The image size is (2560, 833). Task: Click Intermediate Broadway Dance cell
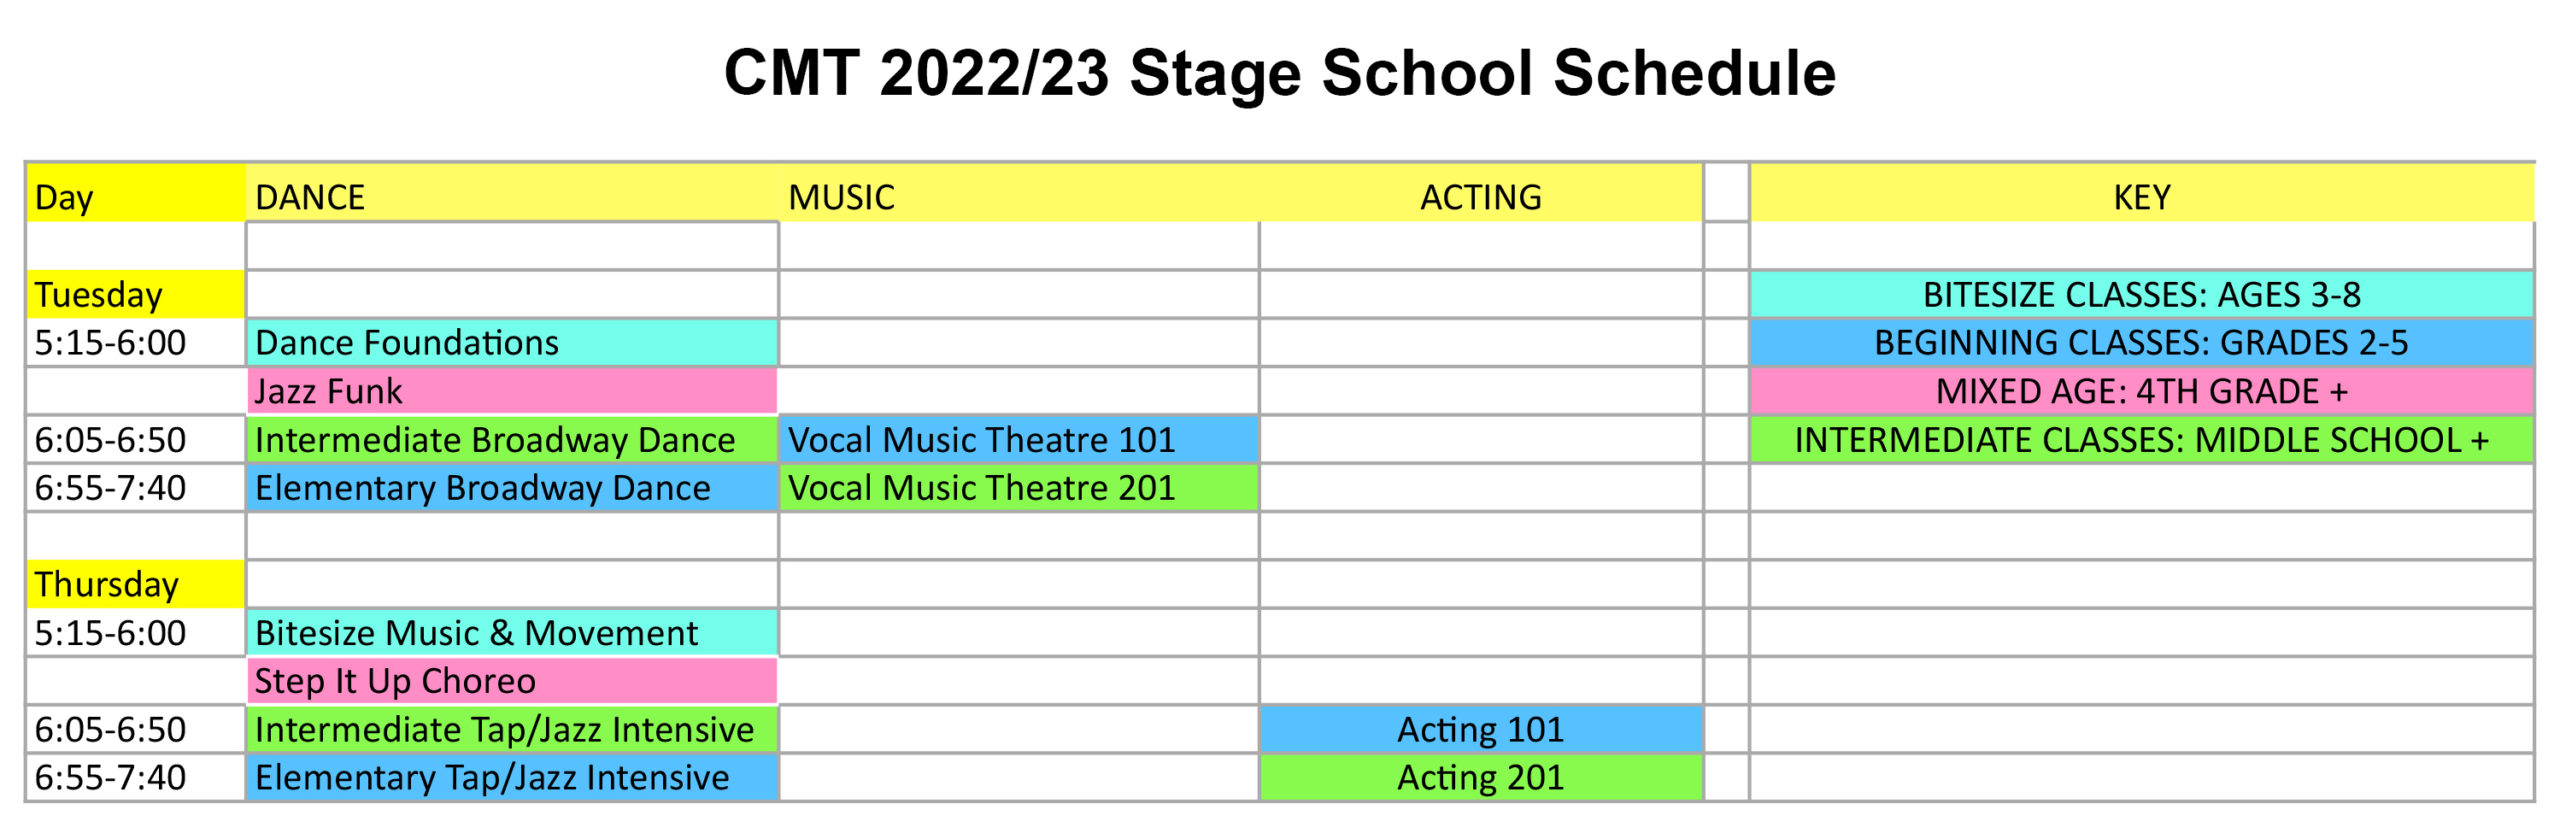[x=512, y=440]
